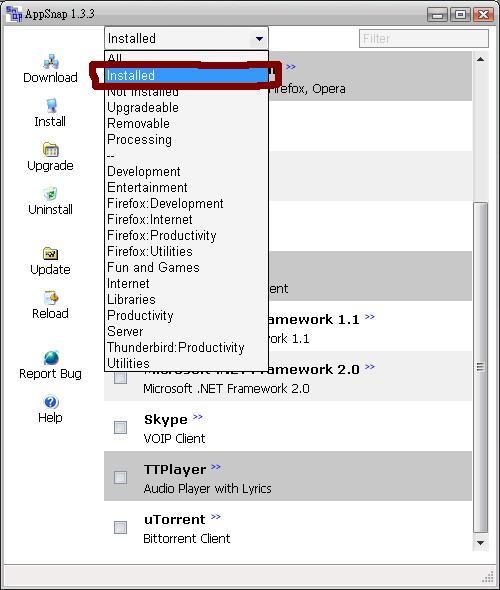Enable the uTorrent checkbox
The width and height of the screenshot is (500, 590).
[120, 528]
